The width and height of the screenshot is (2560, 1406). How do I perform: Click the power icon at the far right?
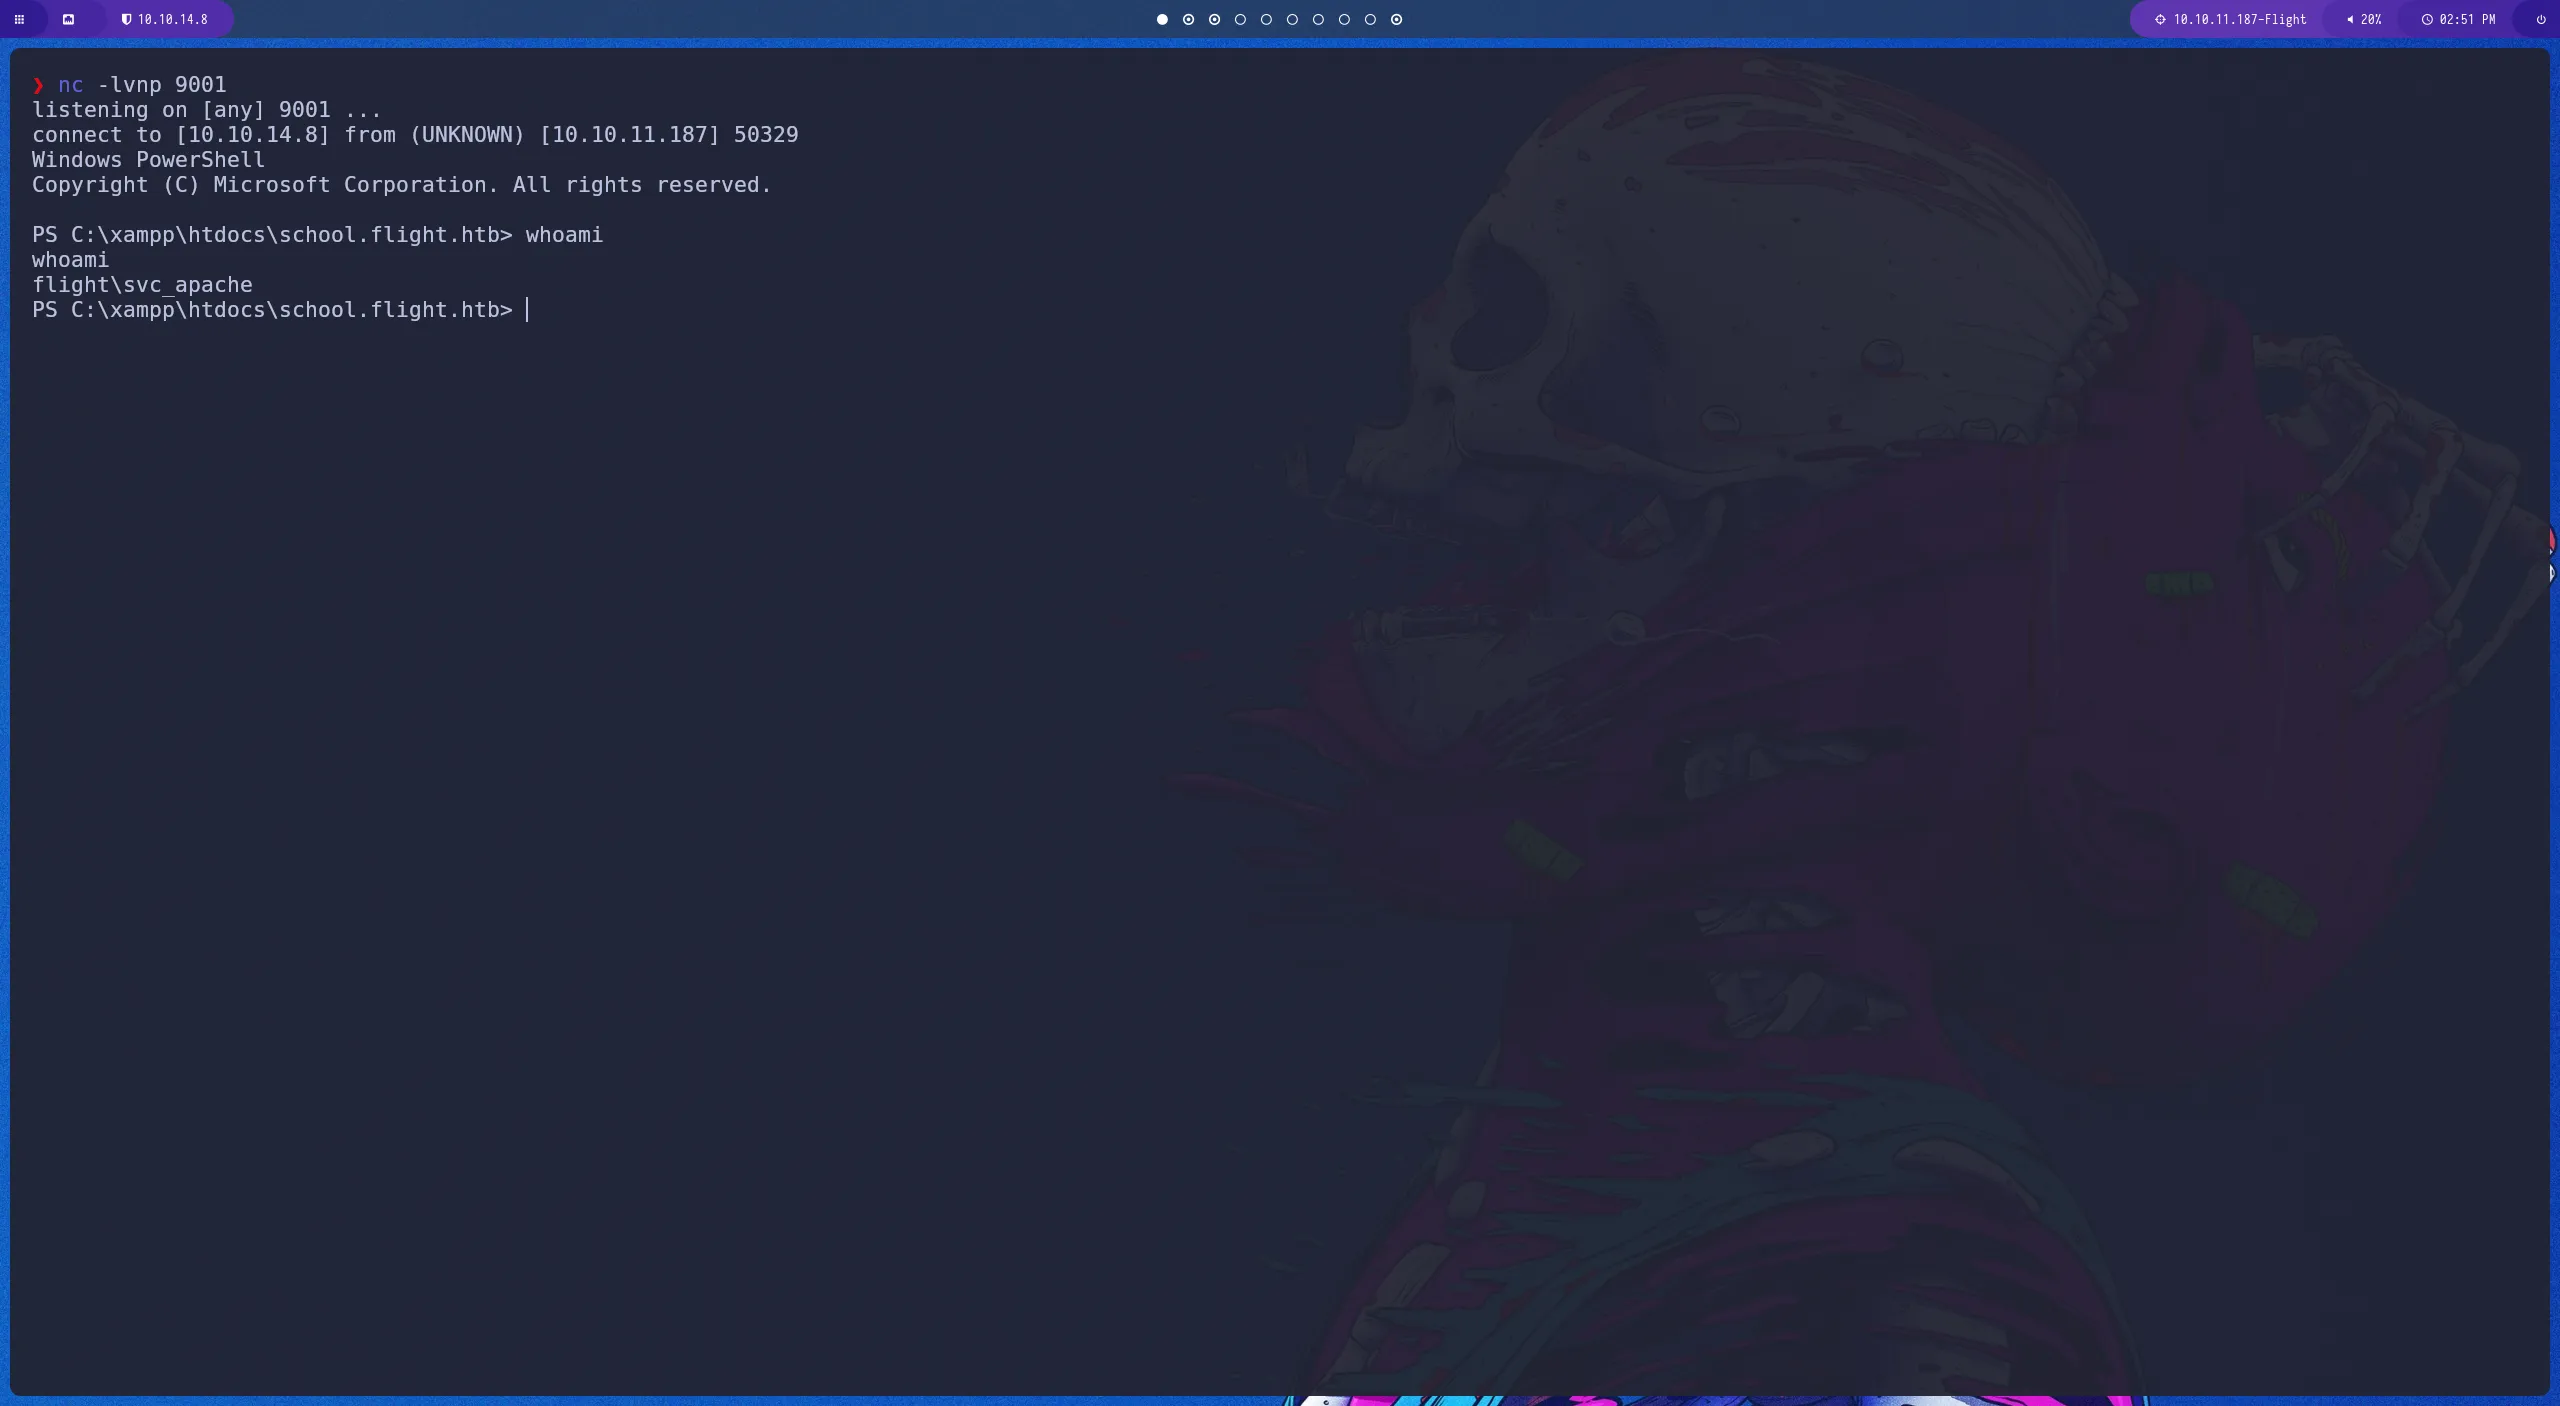2539,19
